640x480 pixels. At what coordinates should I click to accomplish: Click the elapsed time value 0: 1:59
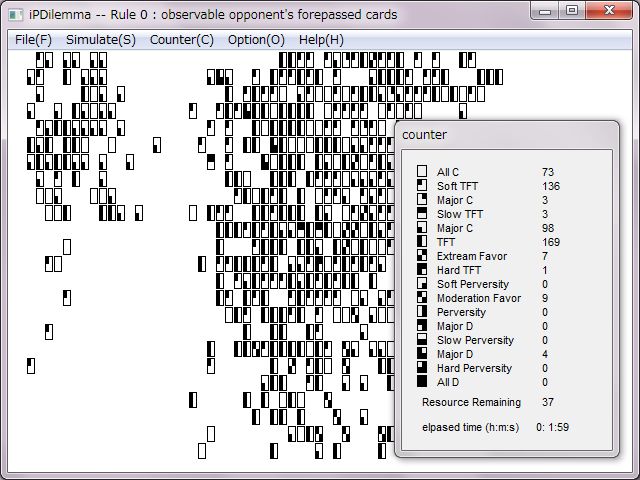coord(552,427)
